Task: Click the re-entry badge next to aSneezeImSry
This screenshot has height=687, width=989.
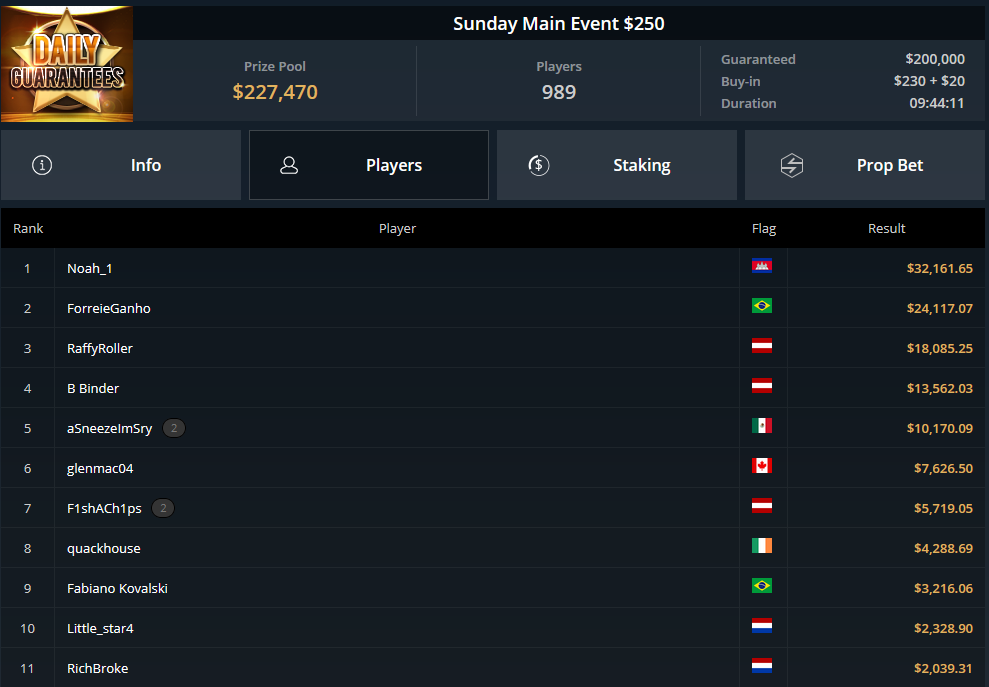Action: (174, 428)
